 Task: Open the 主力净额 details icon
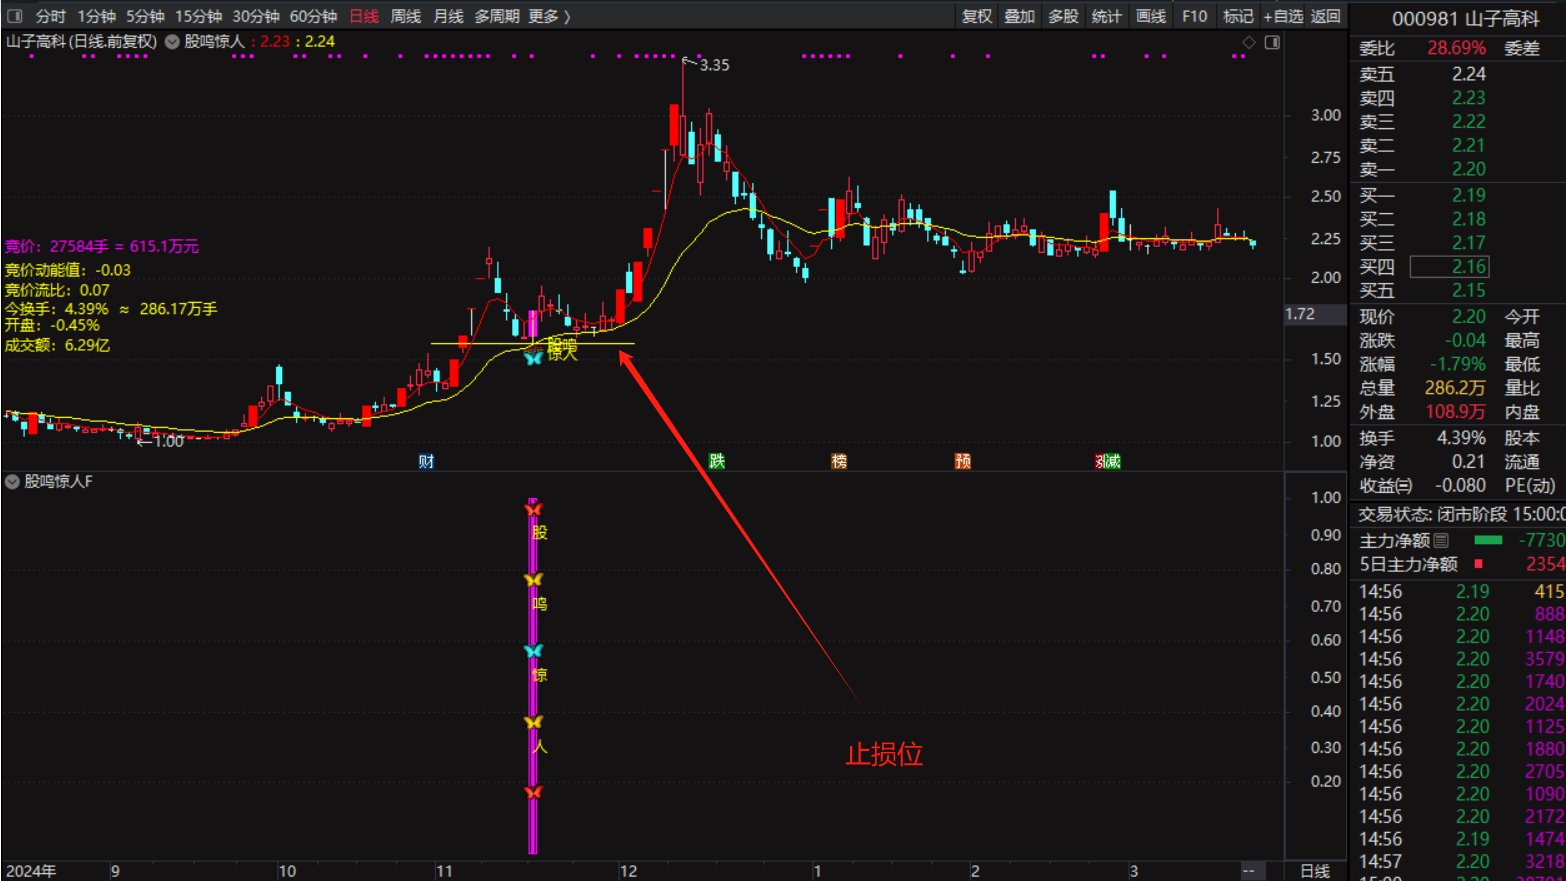coord(1441,541)
